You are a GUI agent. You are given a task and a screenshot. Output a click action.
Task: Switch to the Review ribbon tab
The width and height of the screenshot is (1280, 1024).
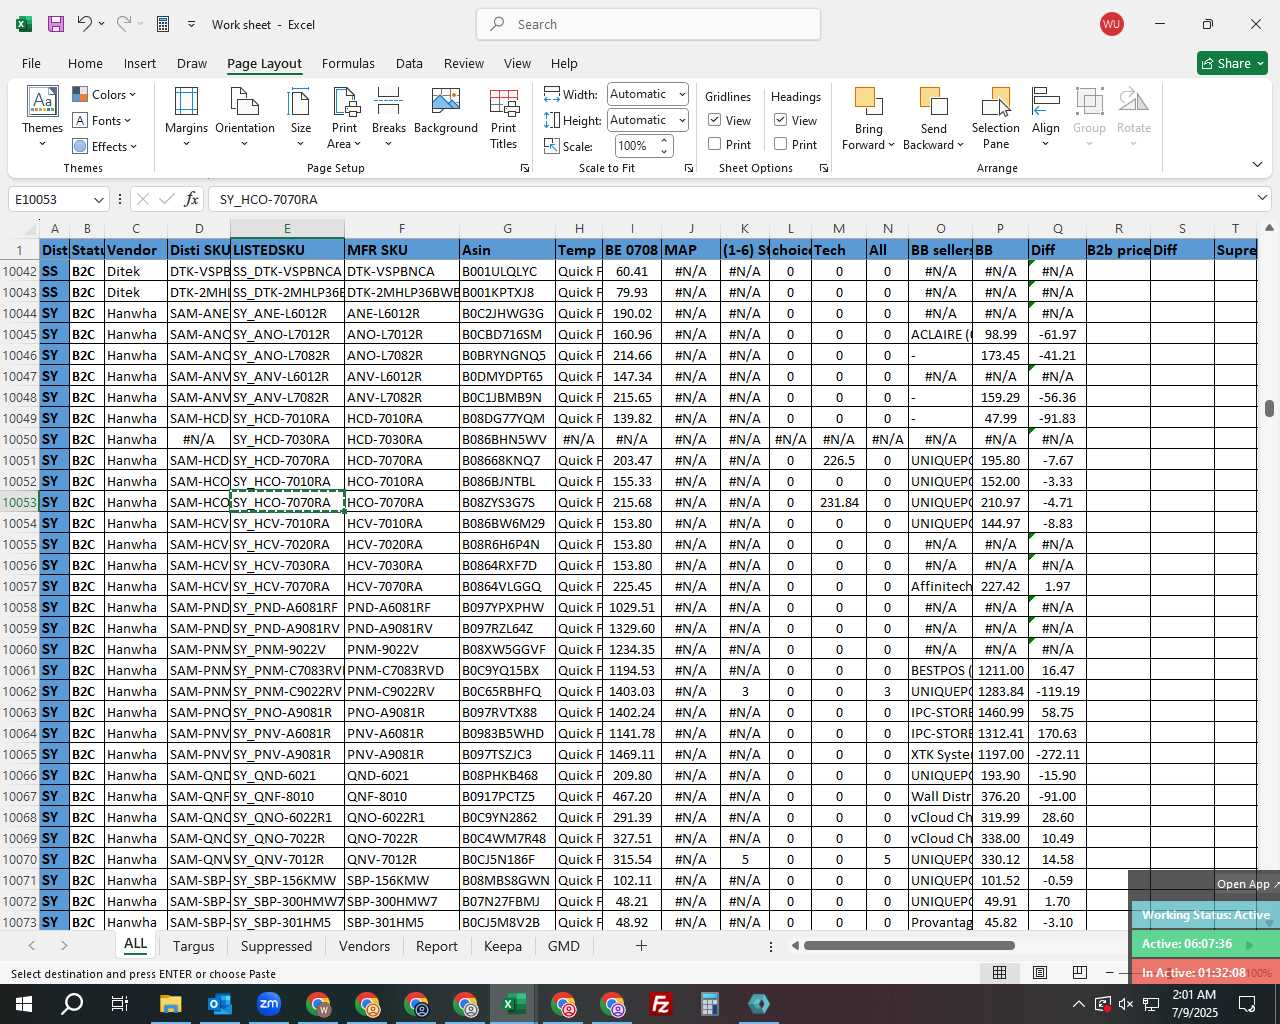click(x=464, y=63)
